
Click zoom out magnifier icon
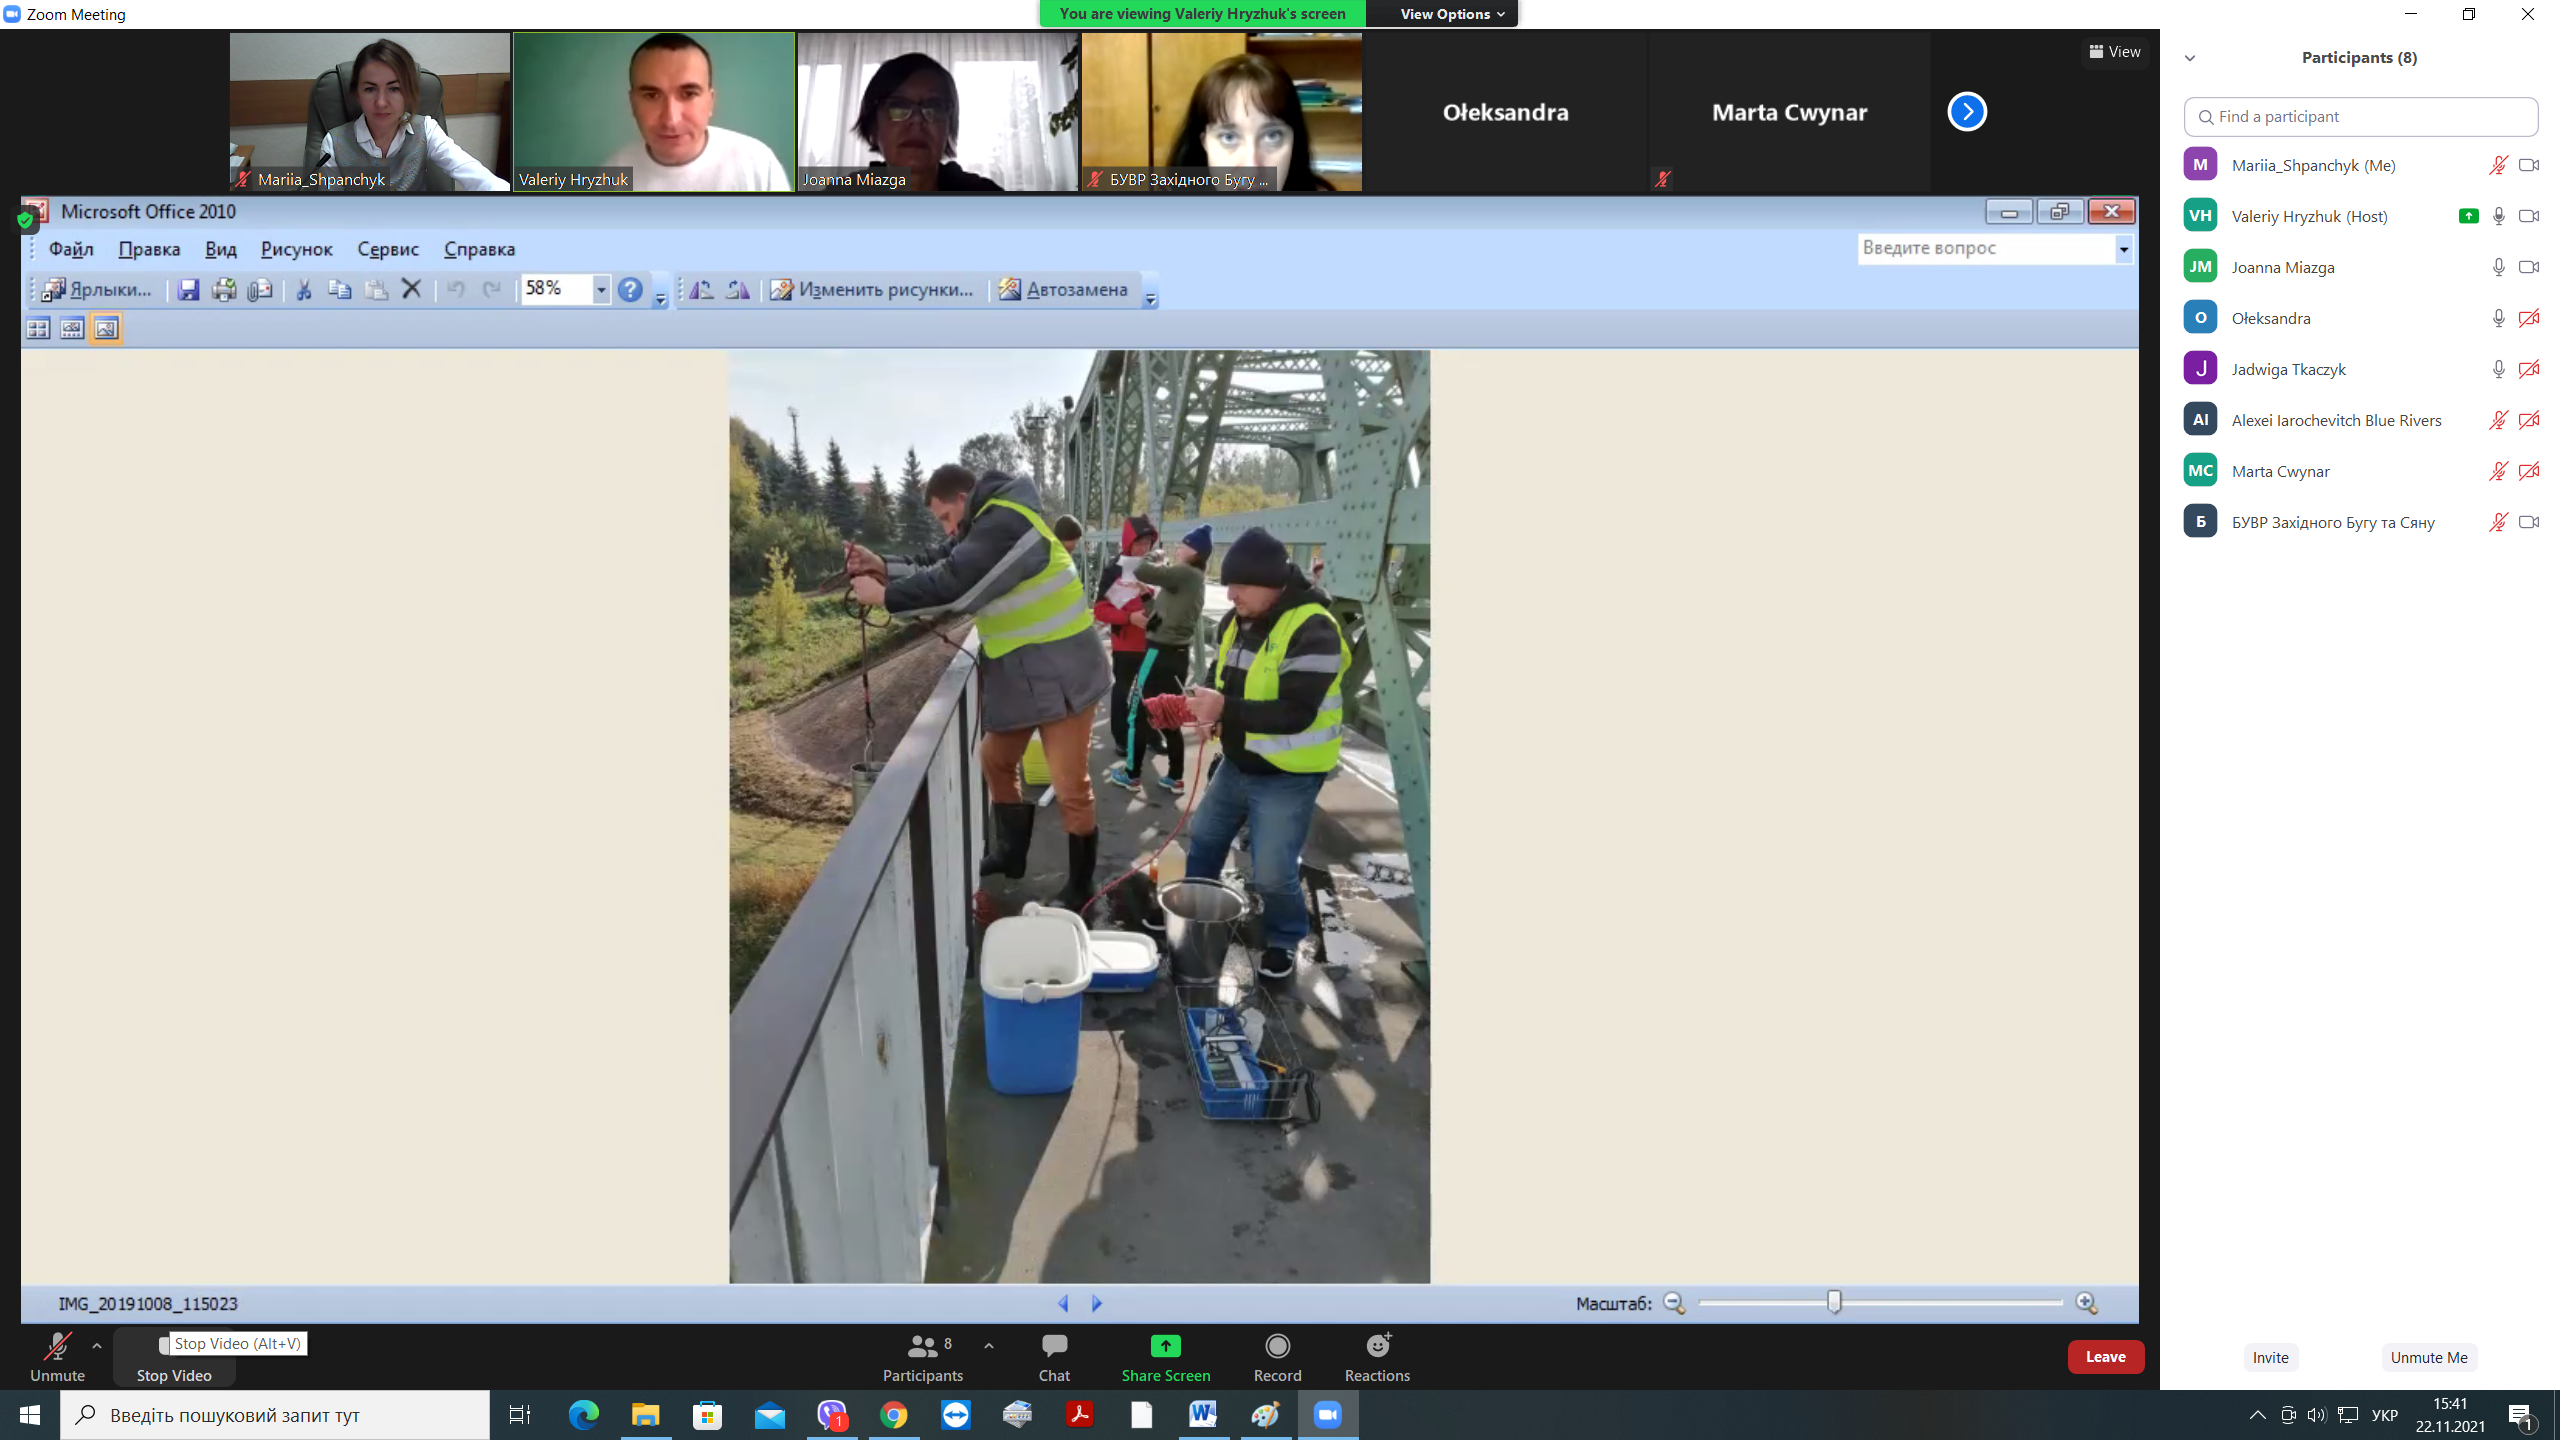(1674, 1303)
